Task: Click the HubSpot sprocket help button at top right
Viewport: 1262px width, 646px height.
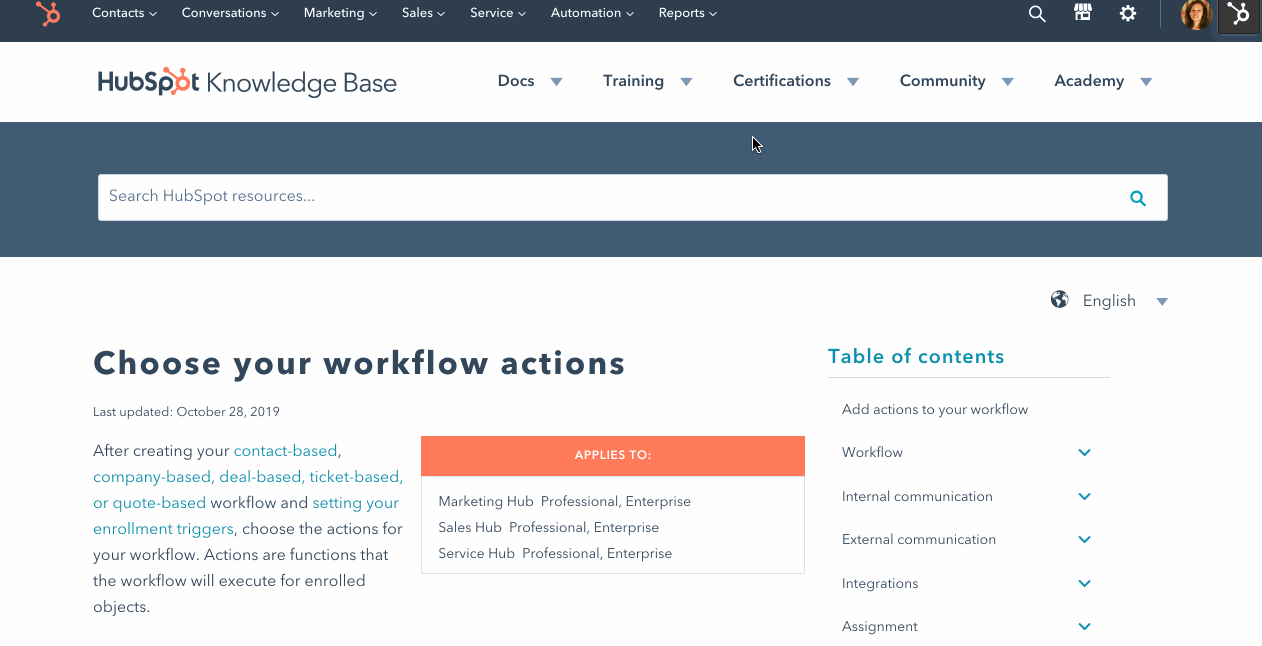Action: [1239, 14]
